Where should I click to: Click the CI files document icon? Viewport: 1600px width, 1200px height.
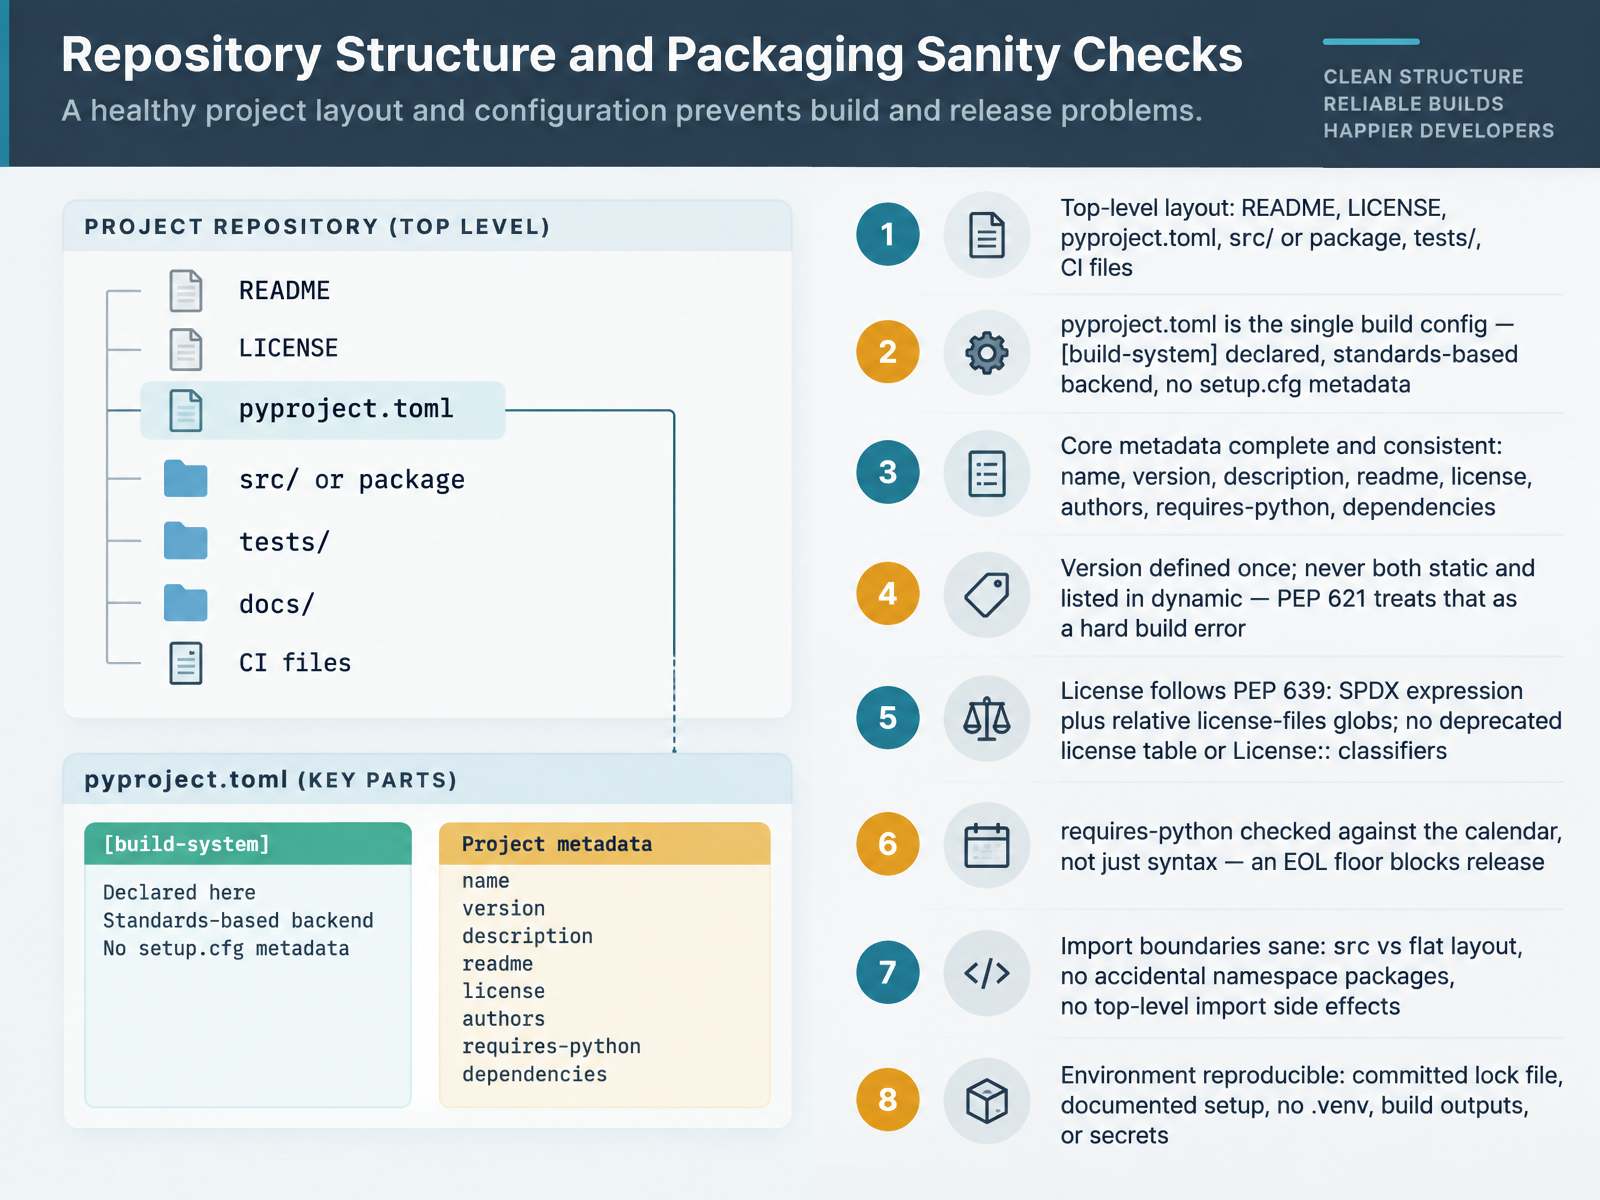point(186,663)
